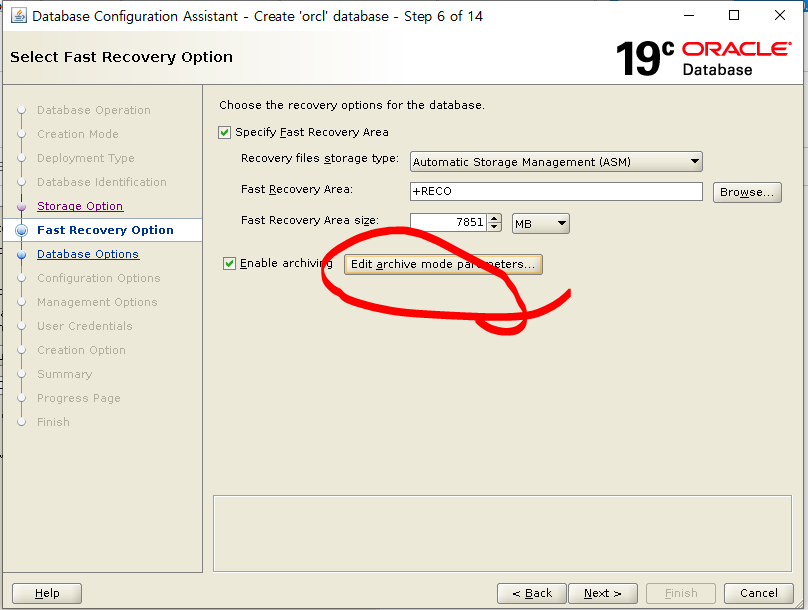Click the Browse... button
This screenshot has width=808, height=610.
[x=747, y=192]
